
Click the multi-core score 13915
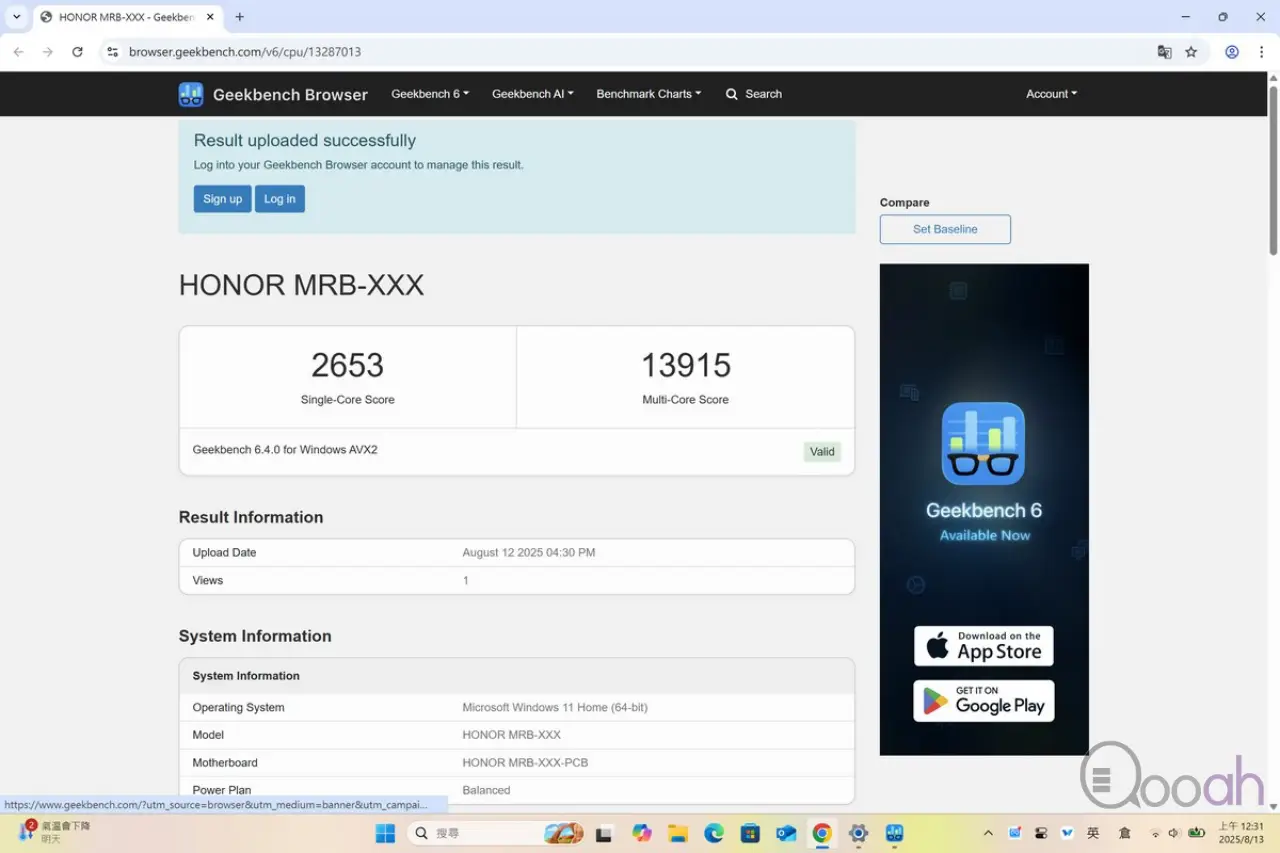tap(686, 365)
